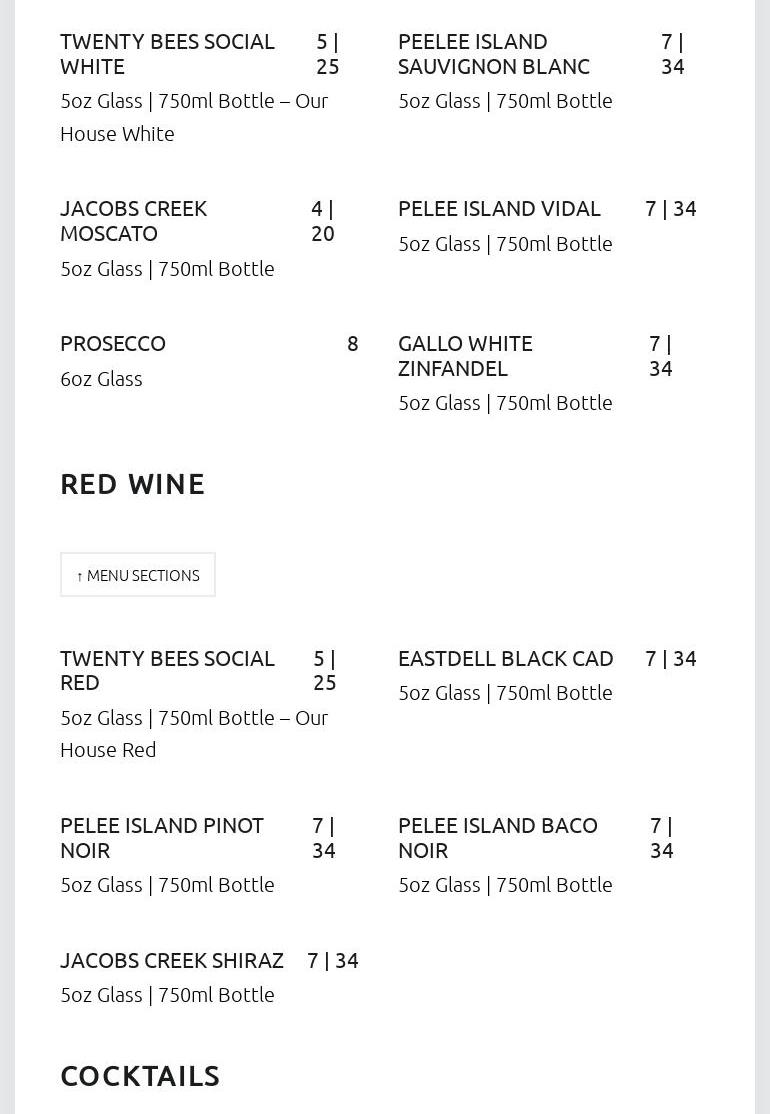Image resolution: width=770 pixels, height=1114 pixels.
Task: Click the Eastdell Black Cad price
Action: (671, 659)
